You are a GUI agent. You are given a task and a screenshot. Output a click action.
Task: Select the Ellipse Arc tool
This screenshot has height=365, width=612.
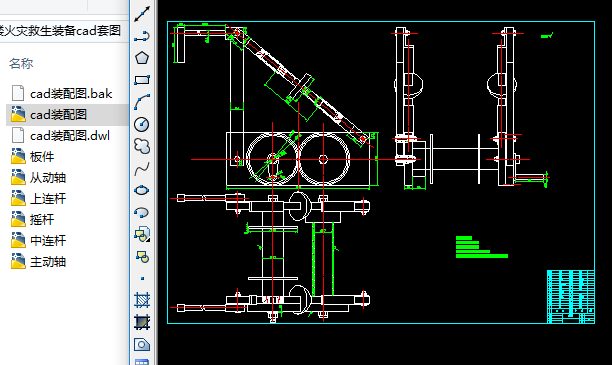(x=142, y=212)
